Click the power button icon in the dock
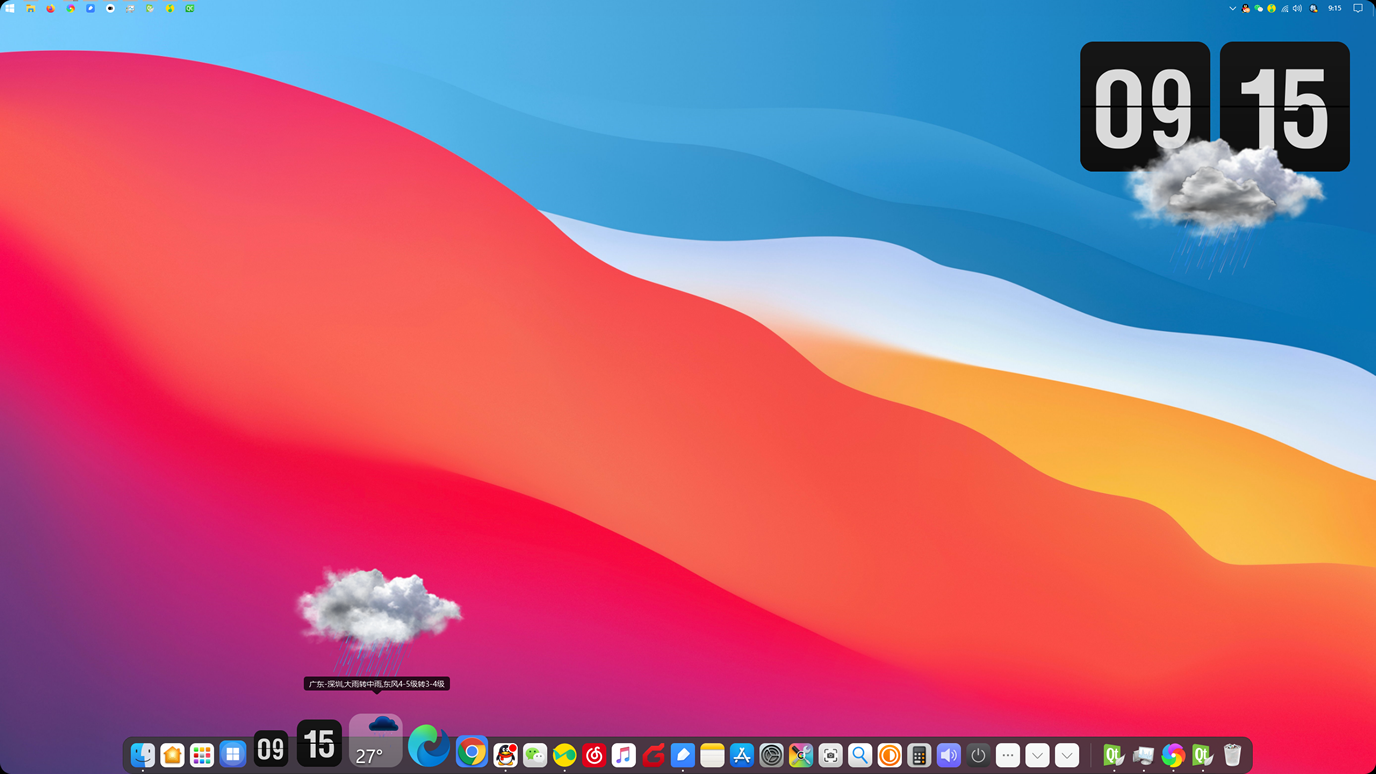This screenshot has height=774, width=1376. [x=978, y=755]
